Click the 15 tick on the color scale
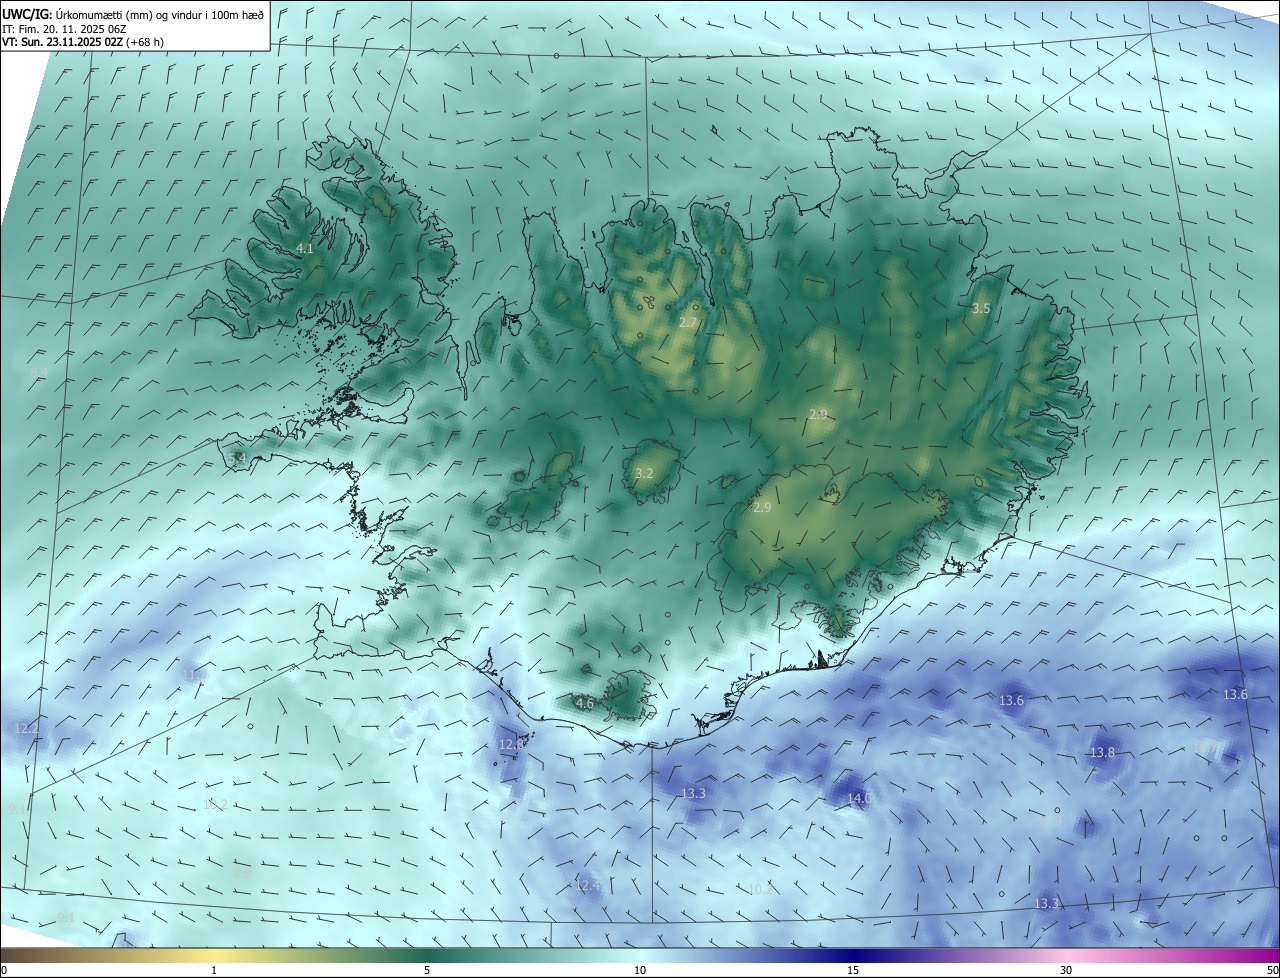Image resolution: width=1280 pixels, height=978 pixels. click(x=853, y=970)
